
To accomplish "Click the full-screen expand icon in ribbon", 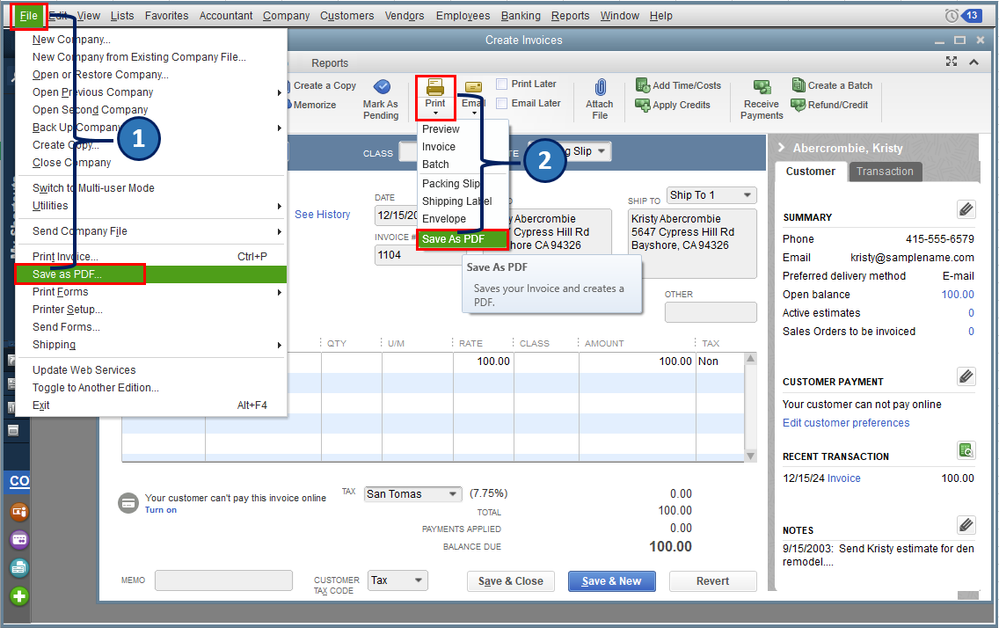I will click(951, 61).
